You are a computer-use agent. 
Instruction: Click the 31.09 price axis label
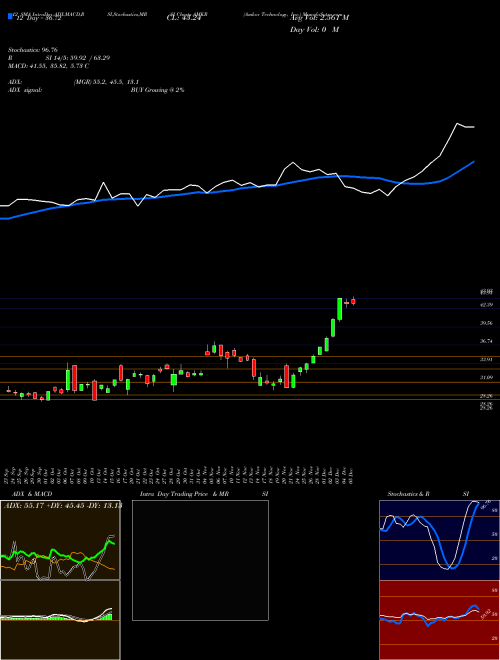pyautogui.click(x=486, y=378)
